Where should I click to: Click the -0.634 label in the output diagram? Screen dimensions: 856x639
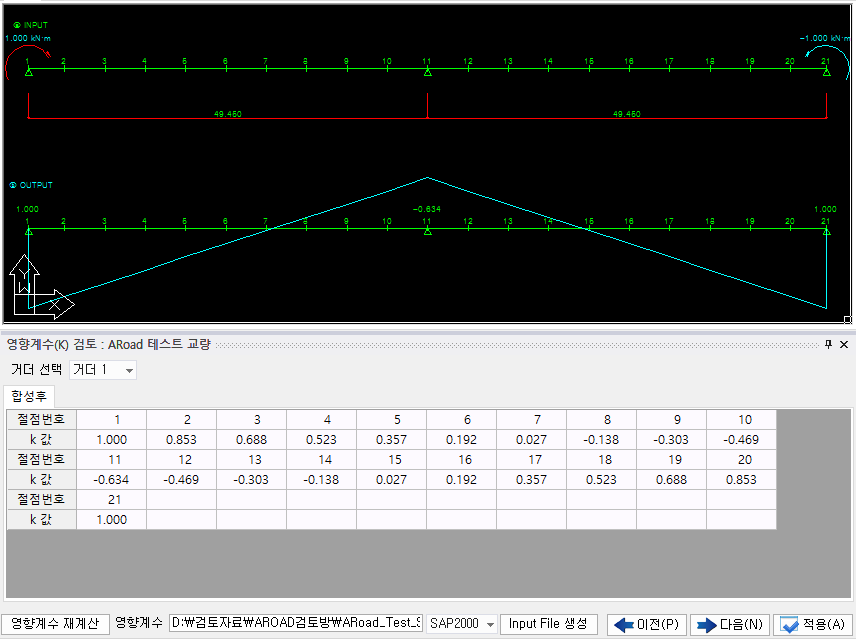(427, 209)
